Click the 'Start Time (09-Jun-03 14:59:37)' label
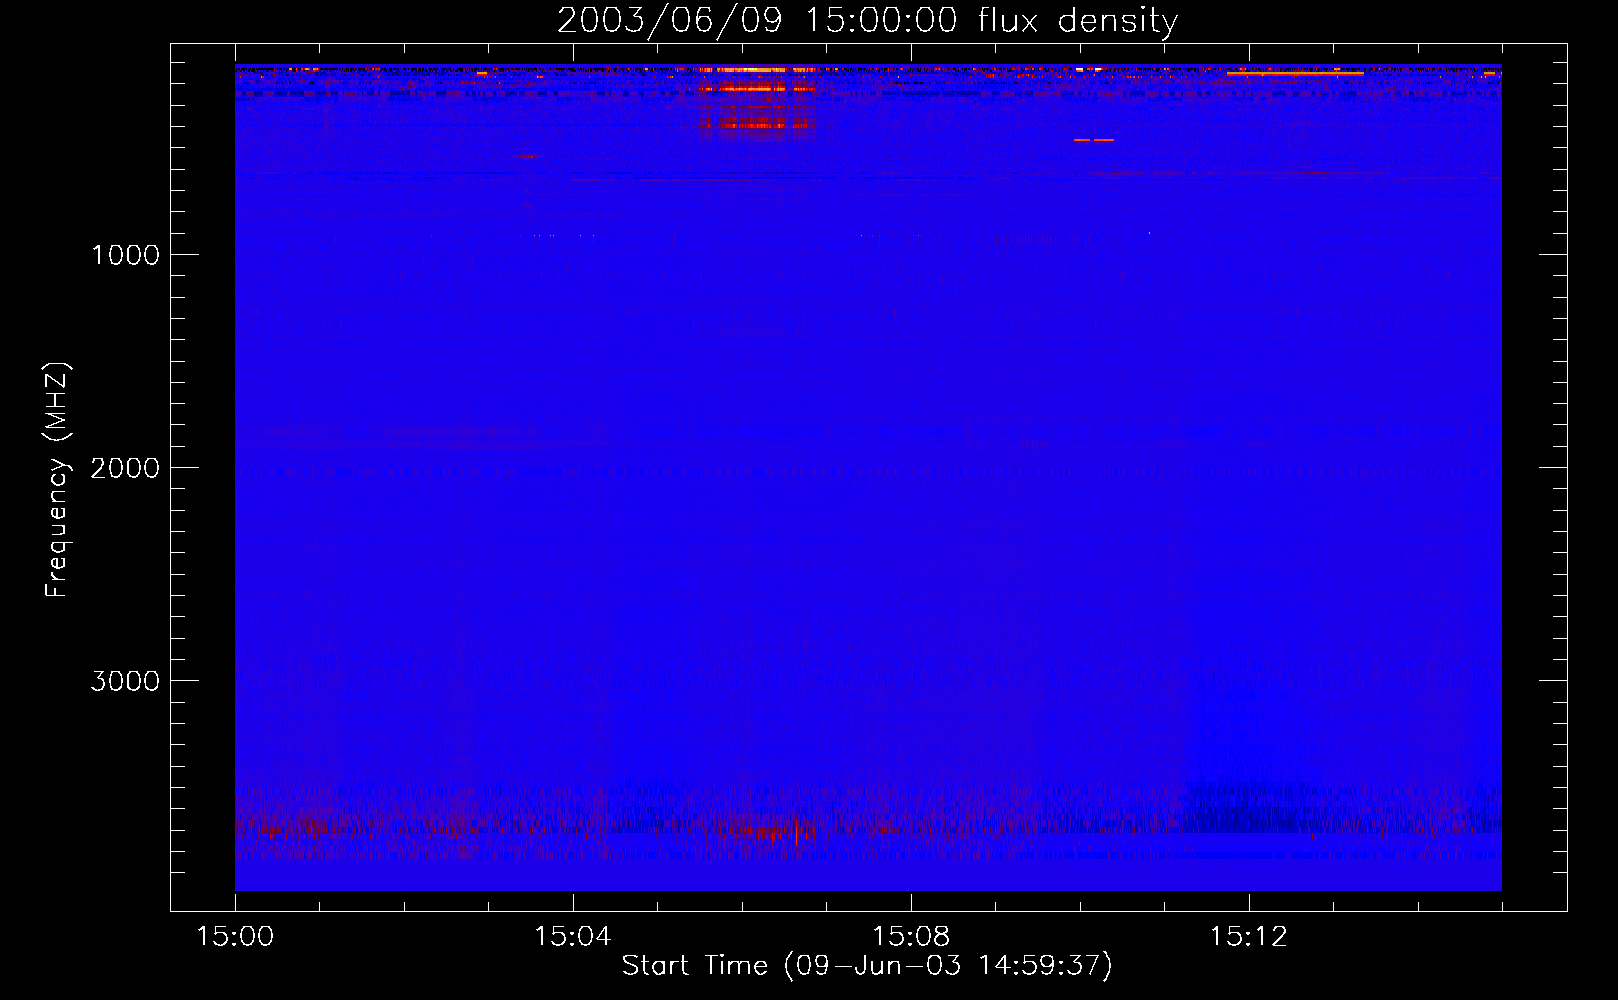This screenshot has width=1618, height=1000. (867, 966)
